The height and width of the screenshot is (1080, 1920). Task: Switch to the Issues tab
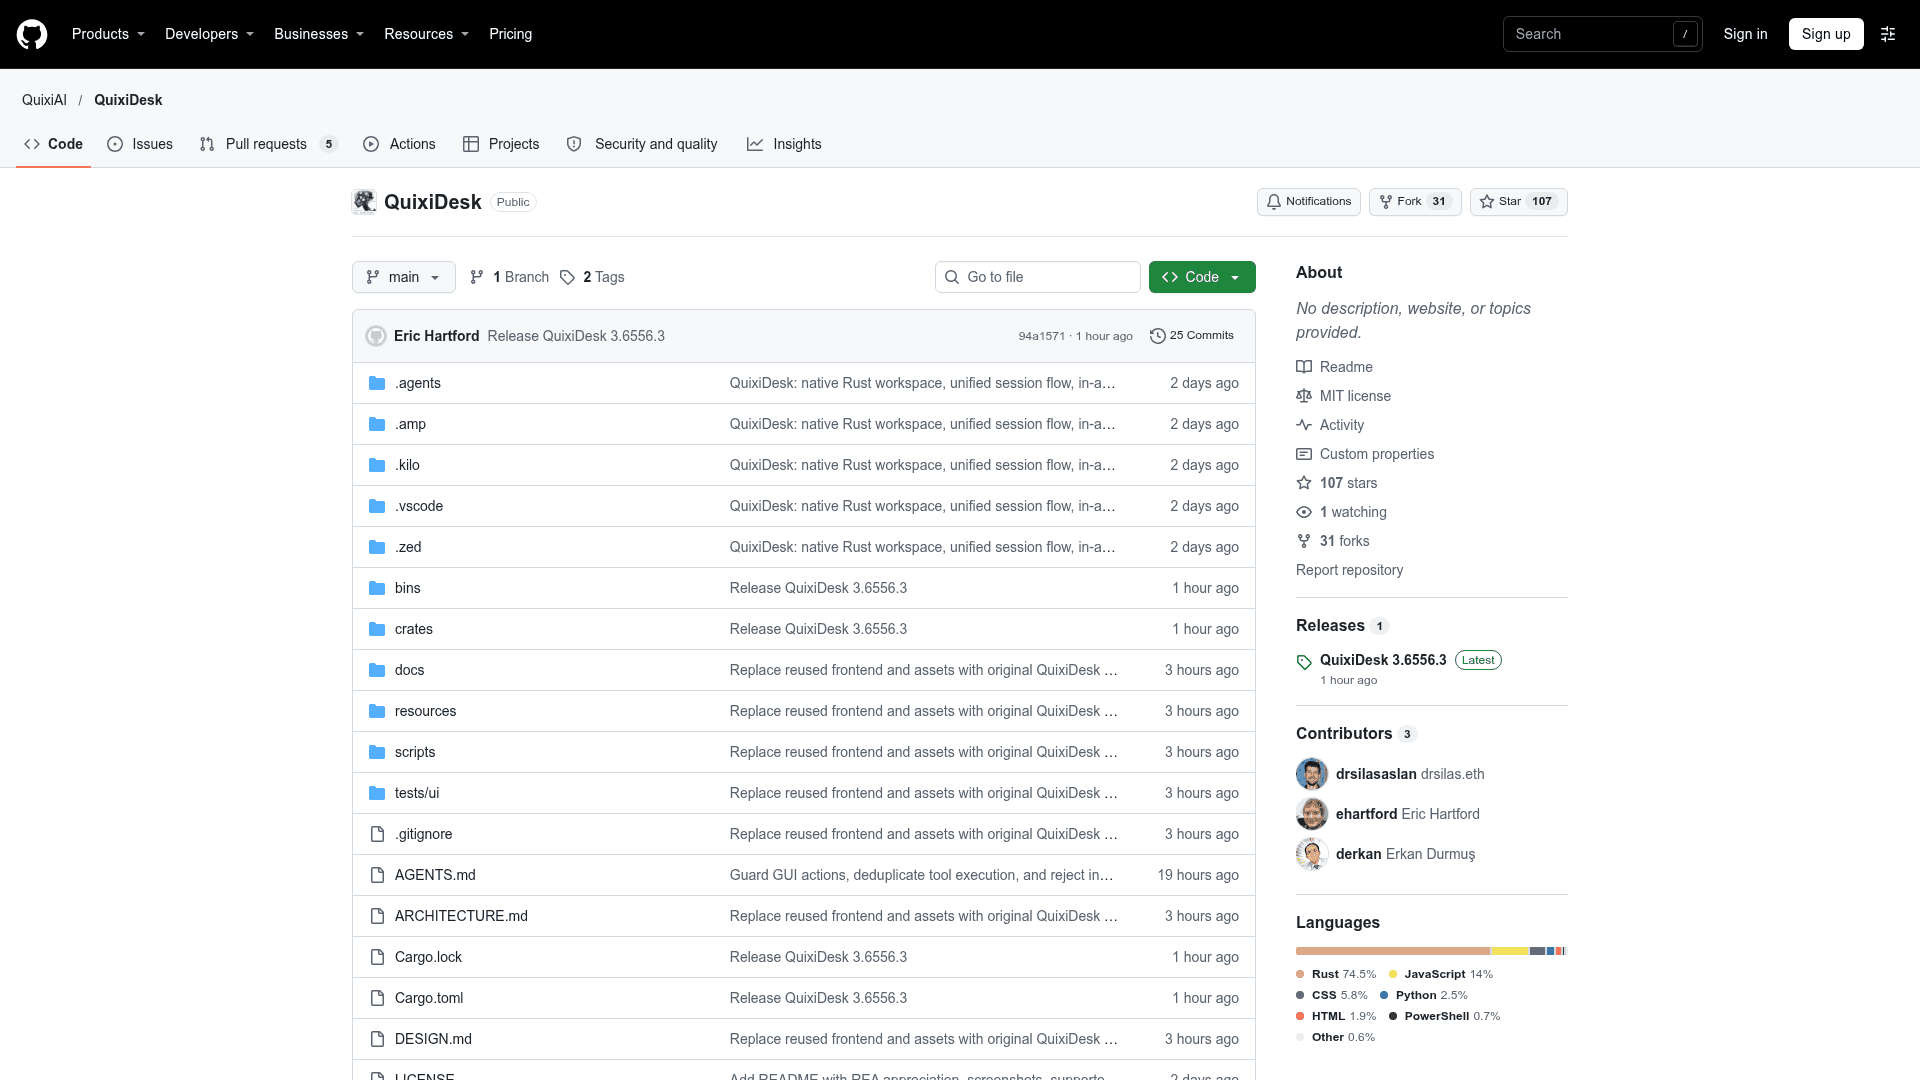click(x=140, y=144)
